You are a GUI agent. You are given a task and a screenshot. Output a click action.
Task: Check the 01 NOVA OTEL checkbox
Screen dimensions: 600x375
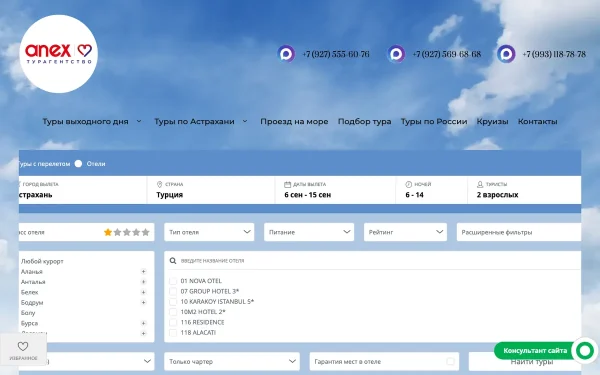[173, 281]
